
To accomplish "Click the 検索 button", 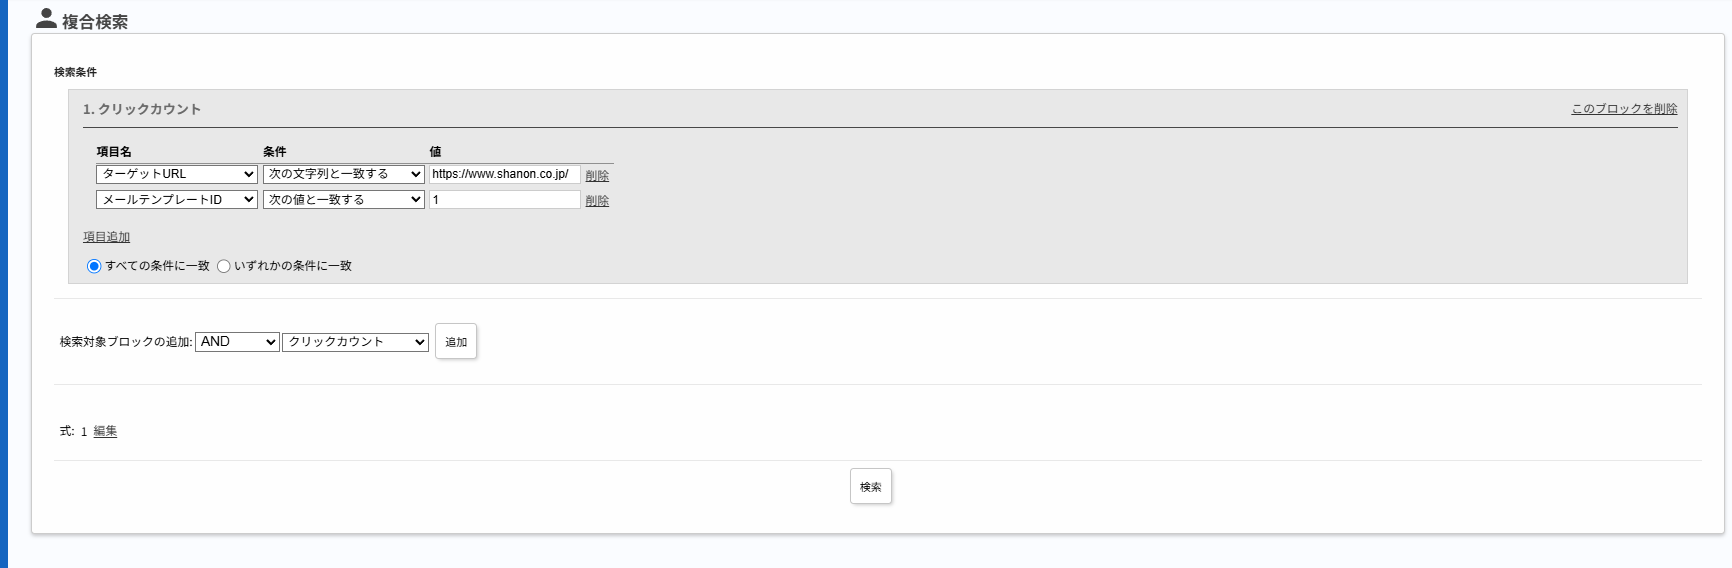I will click(871, 487).
